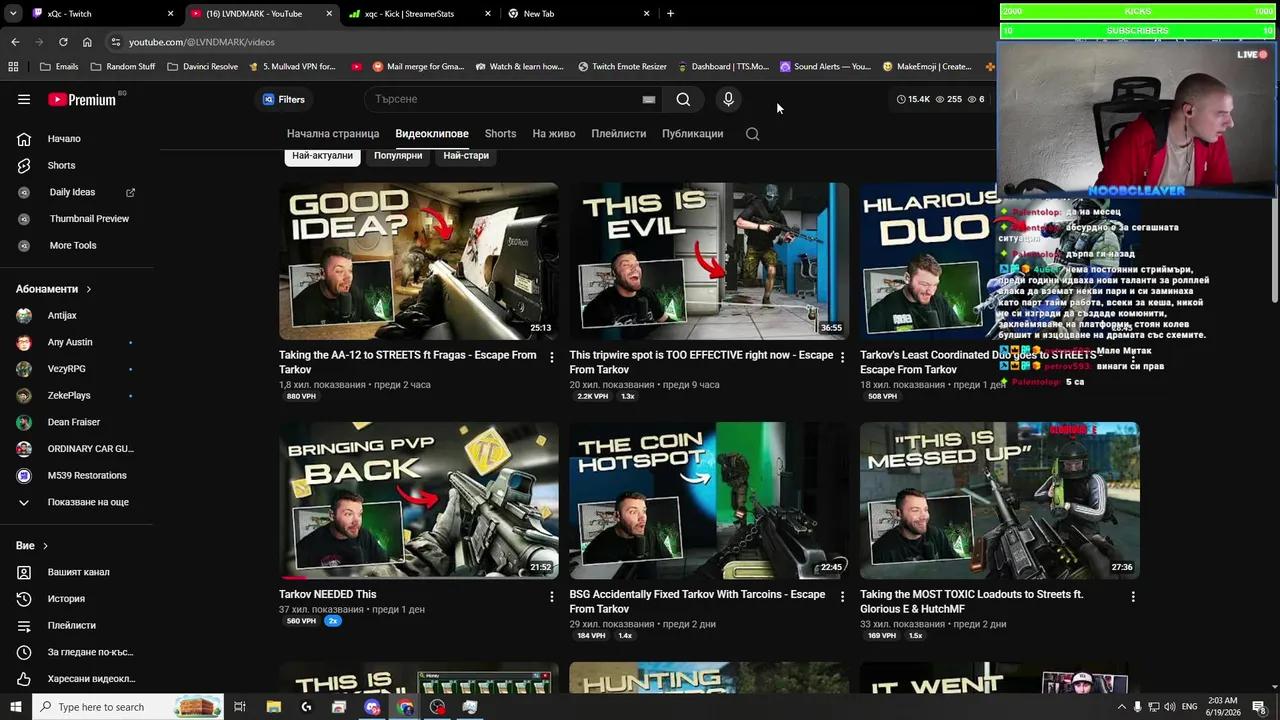The image size is (1280, 720).
Task: Click the YouTube Premium logo
Action: click(82, 99)
